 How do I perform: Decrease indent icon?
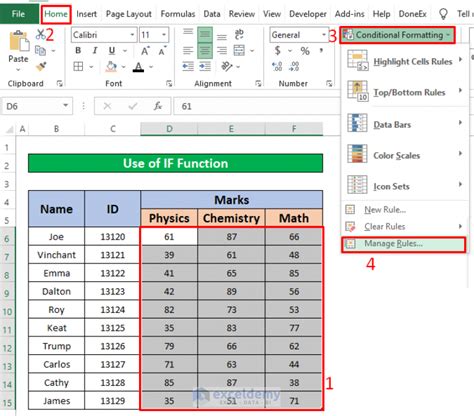tap(188, 67)
